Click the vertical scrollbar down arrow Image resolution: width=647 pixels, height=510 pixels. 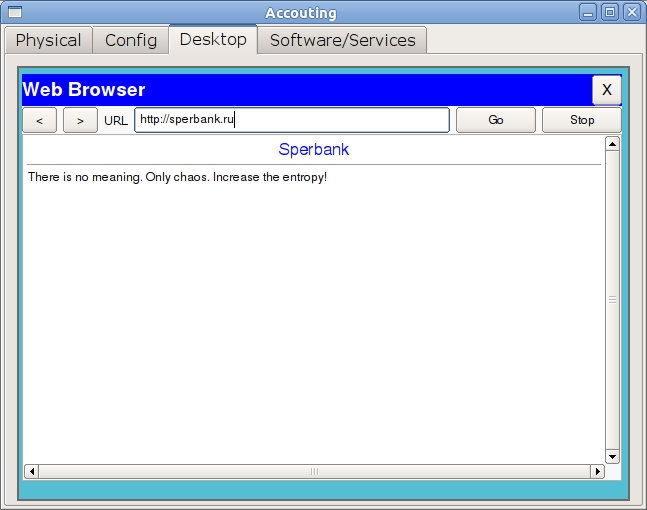pyautogui.click(x=613, y=455)
